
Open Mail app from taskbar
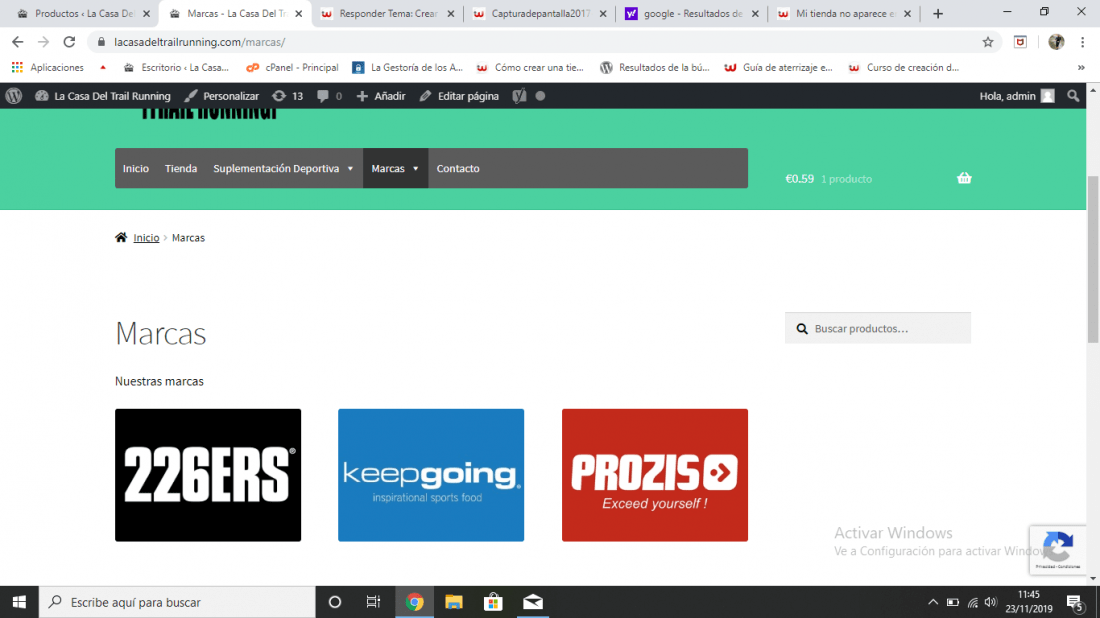click(532, 602)
